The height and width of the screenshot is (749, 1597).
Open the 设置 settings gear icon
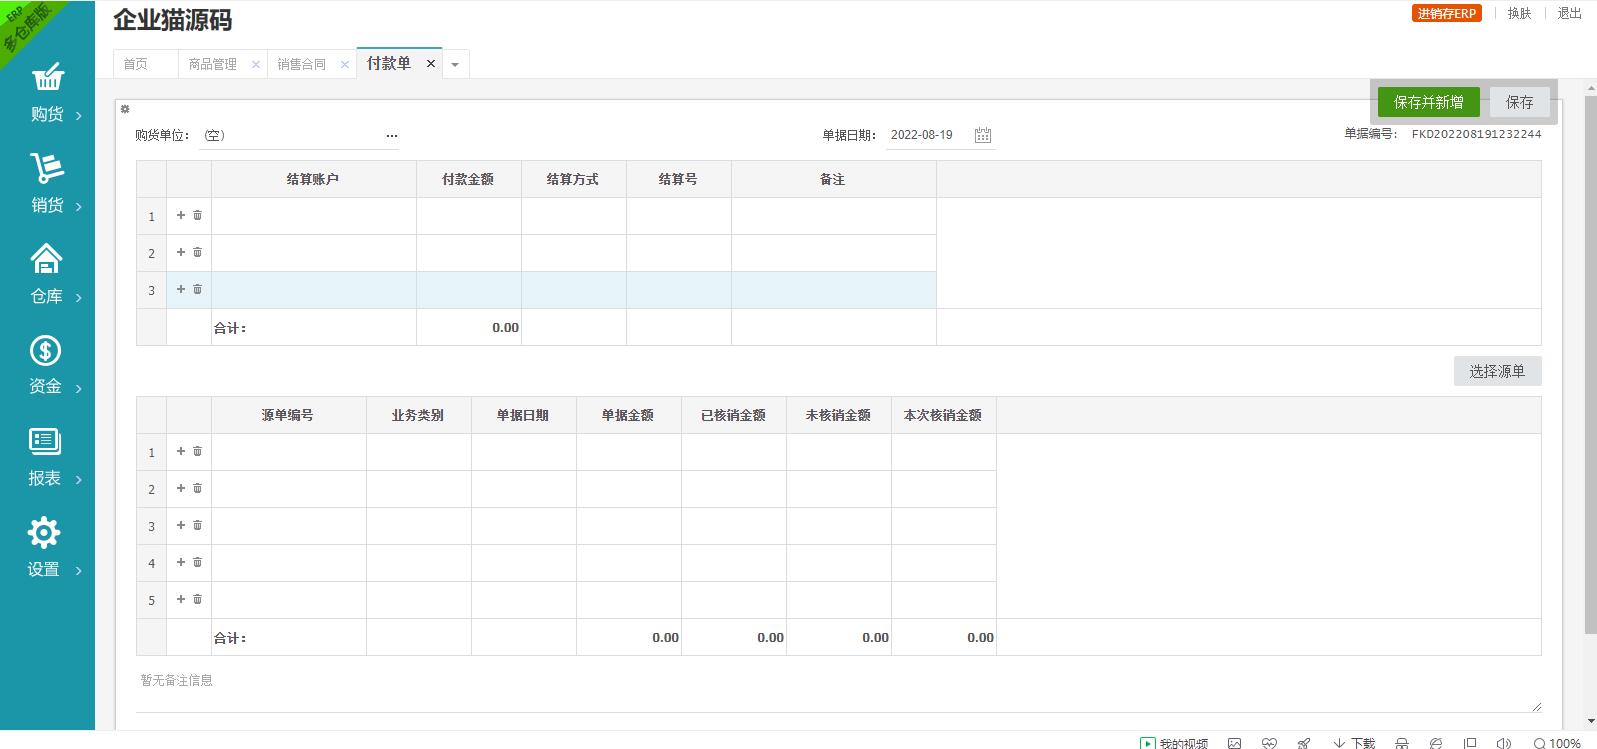(x=44, y=533)
